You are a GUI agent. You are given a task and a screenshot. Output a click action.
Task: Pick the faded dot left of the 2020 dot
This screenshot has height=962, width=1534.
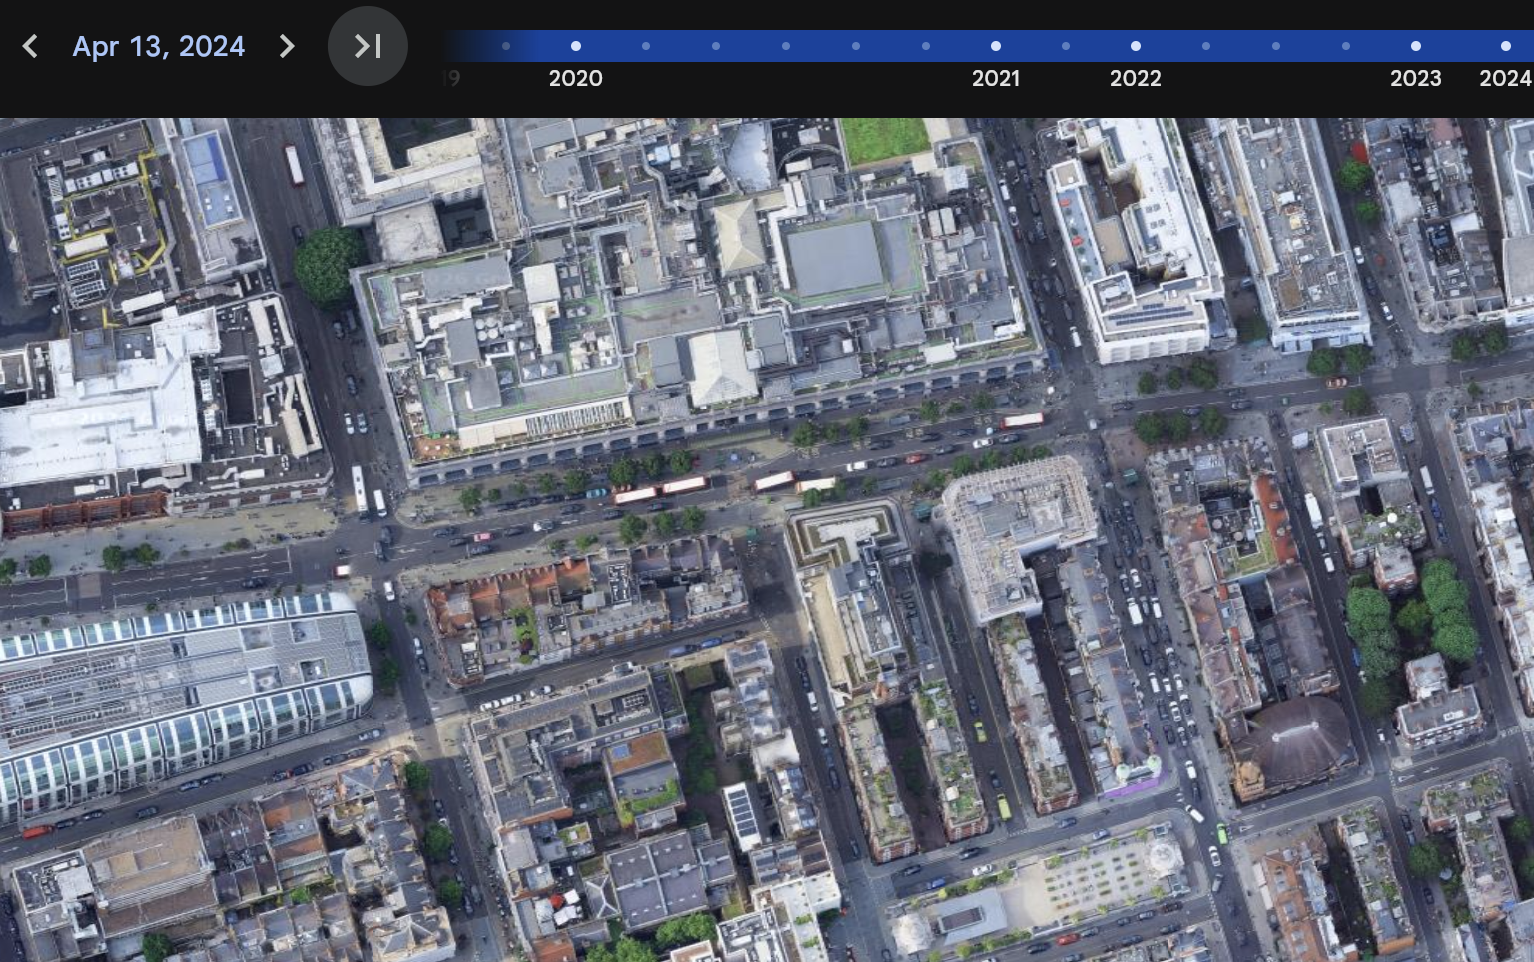(506, 46)
